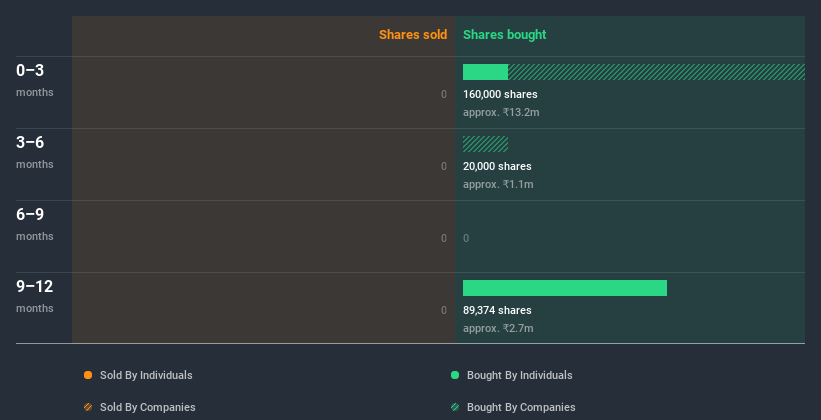
Task: Click the 9–12 months row label
Action: 35,296
